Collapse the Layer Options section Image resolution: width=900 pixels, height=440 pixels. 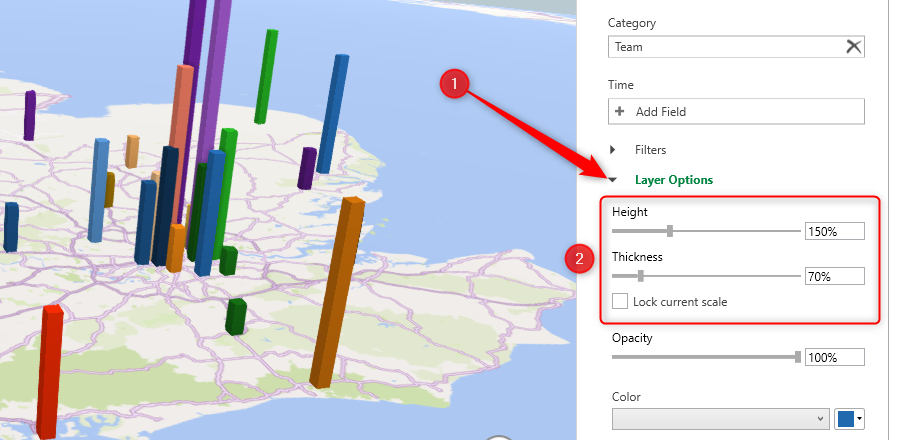pyautogui.click(x=612, y=181)
